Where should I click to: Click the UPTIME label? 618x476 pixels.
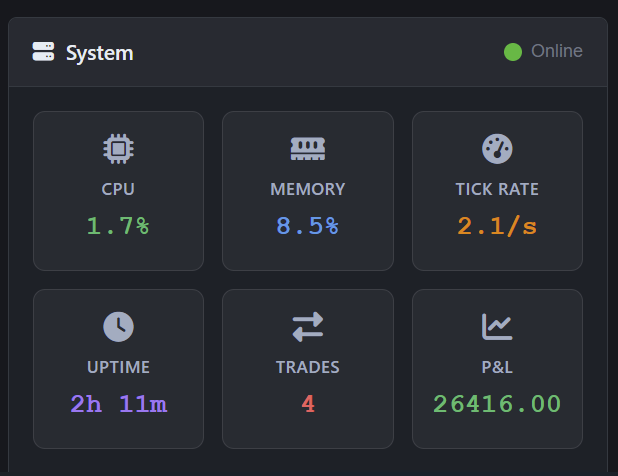tap(118, 367)
